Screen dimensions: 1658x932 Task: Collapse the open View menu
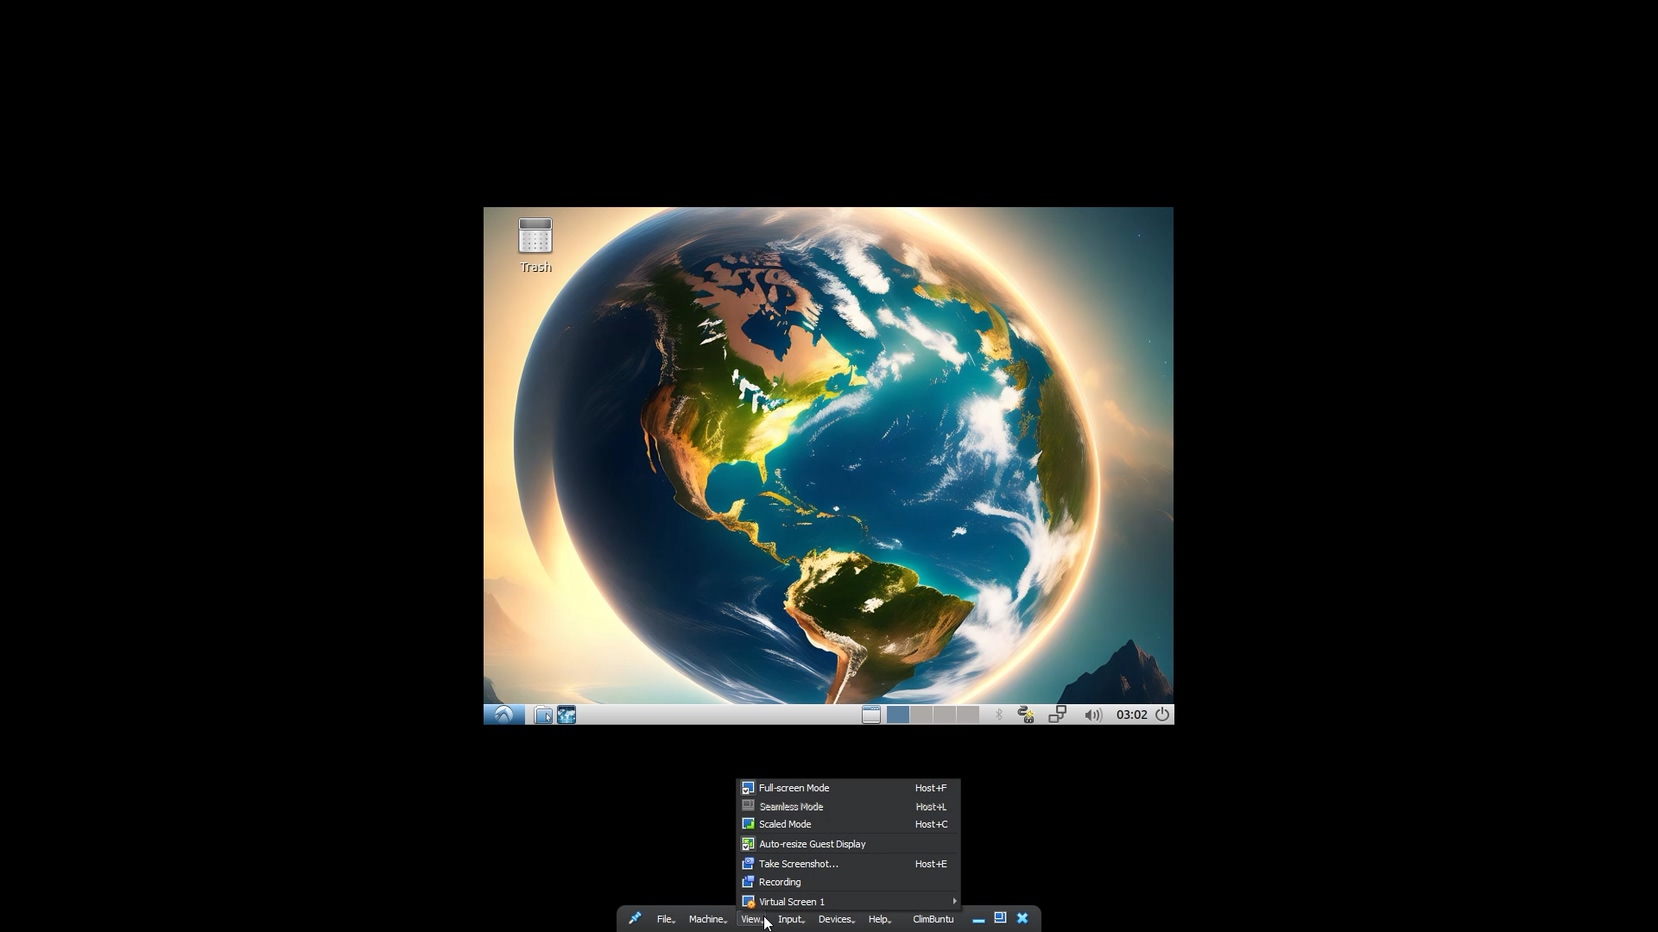(x=751, y=919)
